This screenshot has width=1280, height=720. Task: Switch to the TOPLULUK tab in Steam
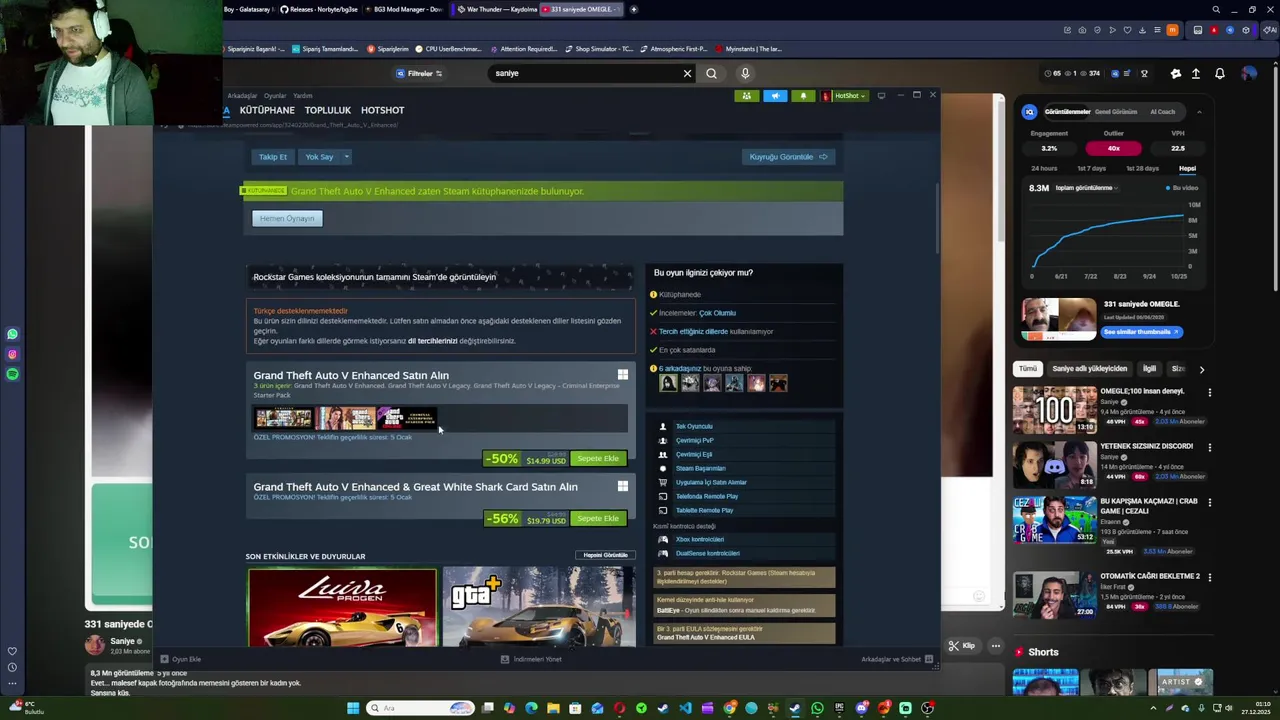328,110
